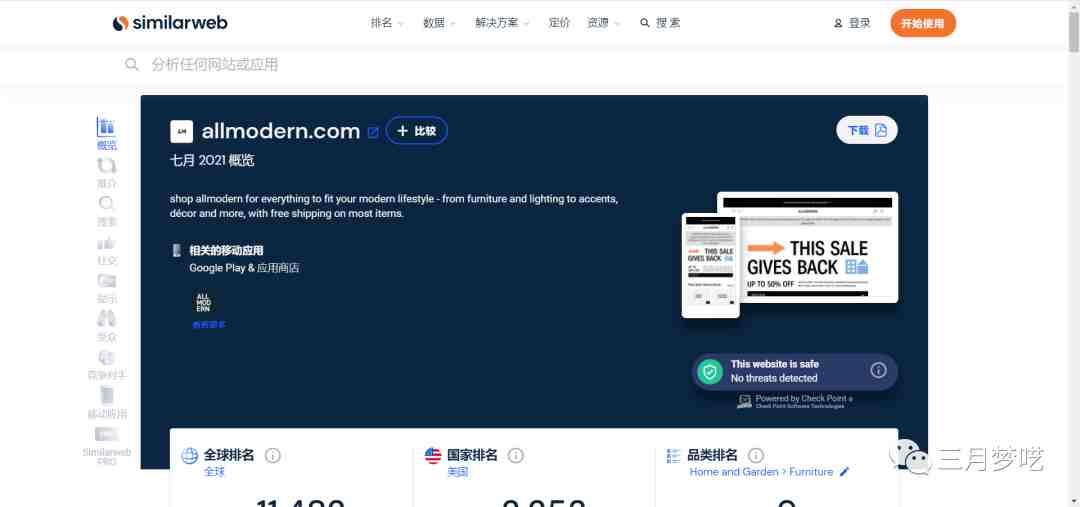The height and width of the screenshot is (507, 1080).
Task: Click the info icon next to 全球排名
Action: coord(273,455)
